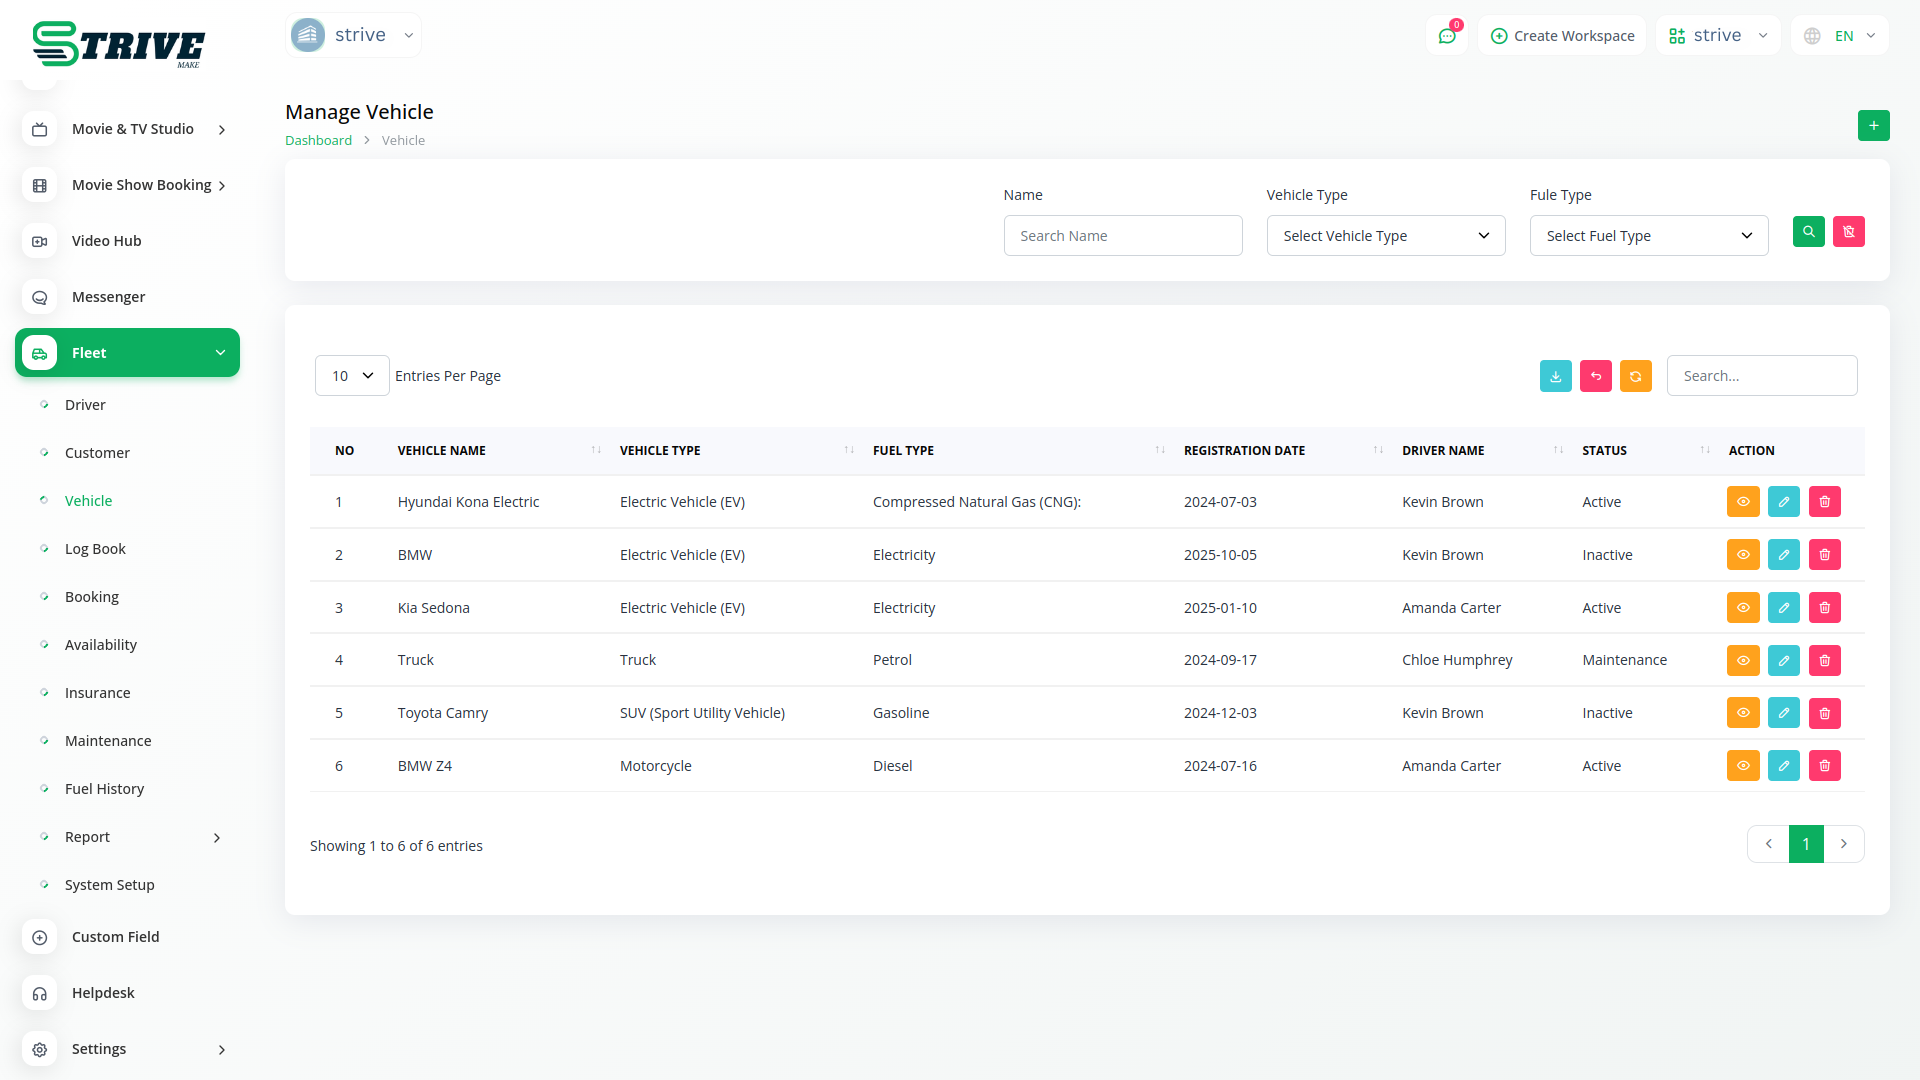Open the Select Fuel Type dropdown
1920x1080 pixels.
pyautogui.click(x=1648, y=236)
